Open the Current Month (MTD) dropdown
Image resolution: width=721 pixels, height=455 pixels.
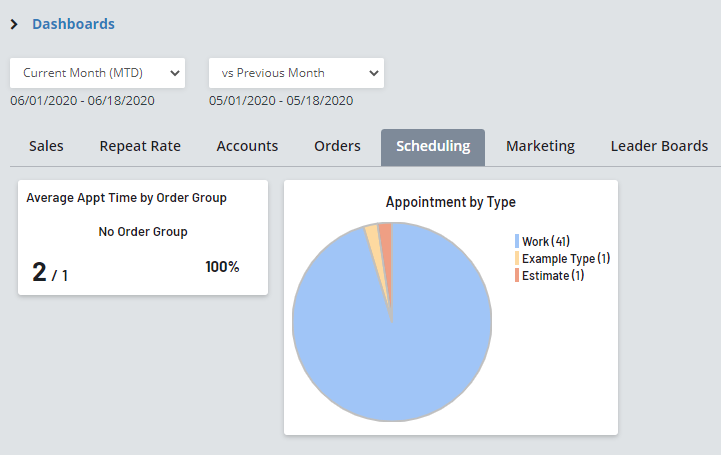pos(97,73)
